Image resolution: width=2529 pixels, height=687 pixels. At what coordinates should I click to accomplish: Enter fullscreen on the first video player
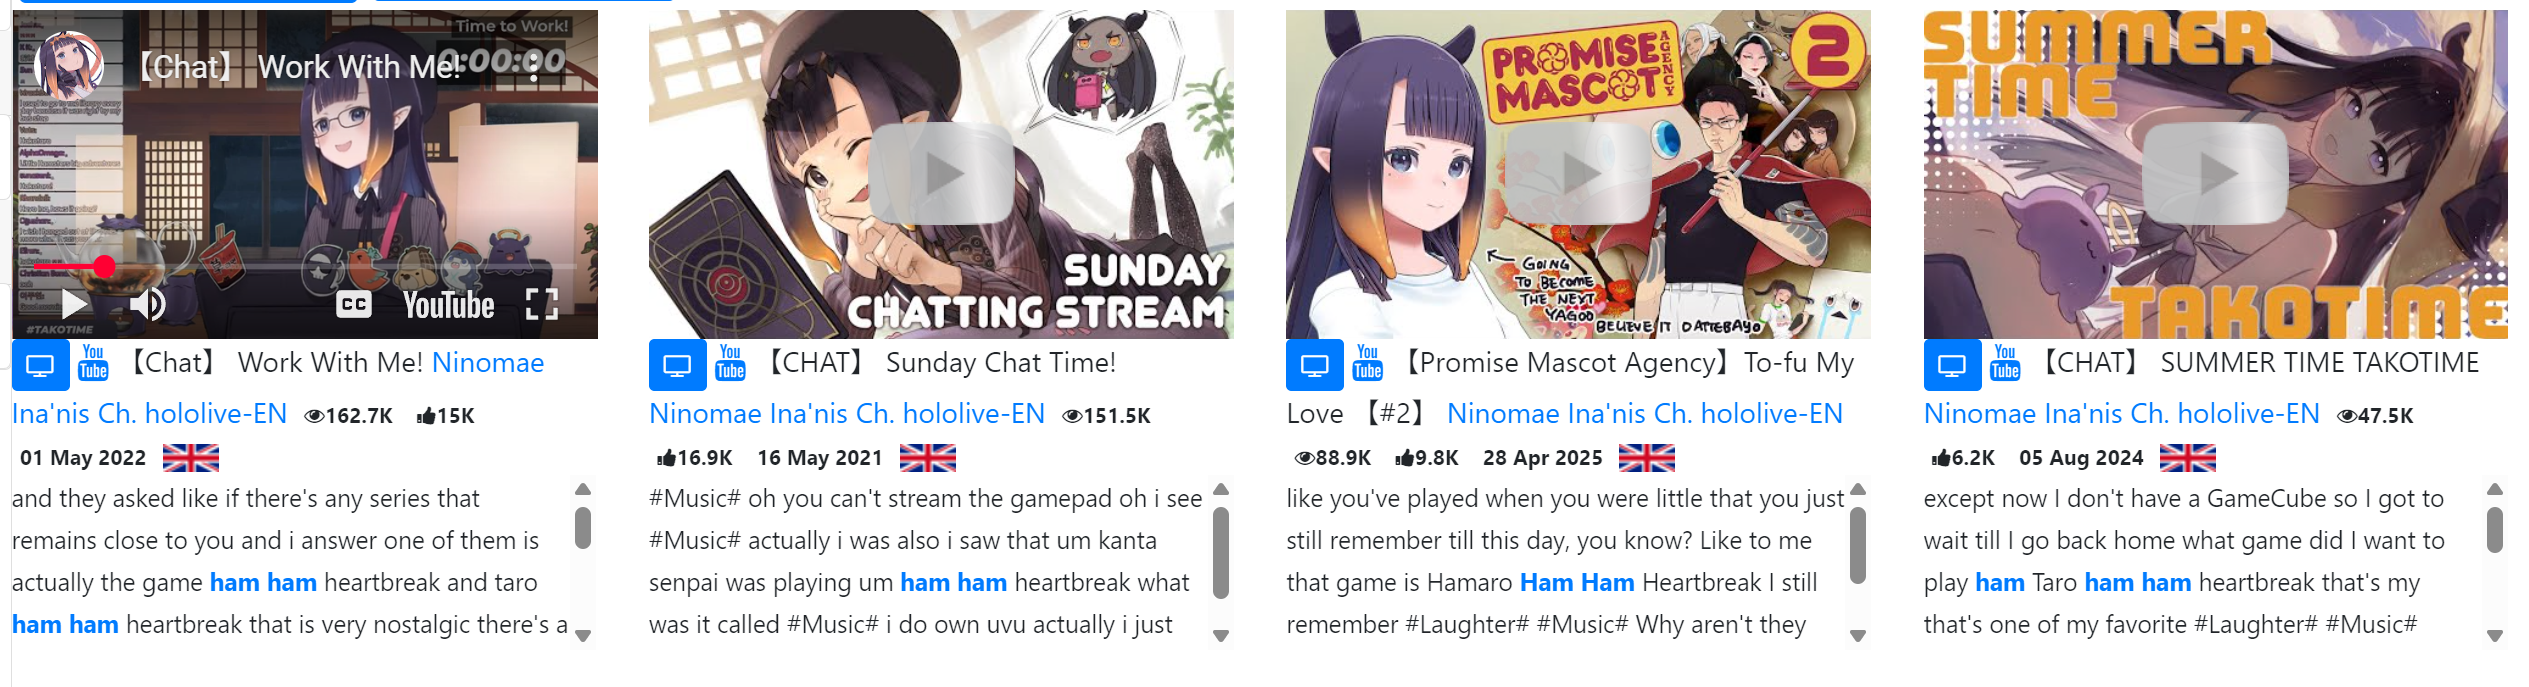tap(541, 304)
